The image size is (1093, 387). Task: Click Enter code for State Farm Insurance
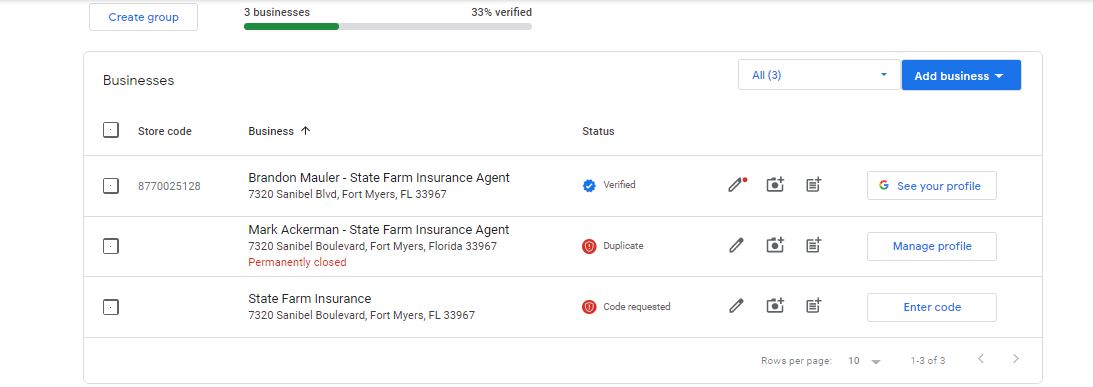pos(932,308)
